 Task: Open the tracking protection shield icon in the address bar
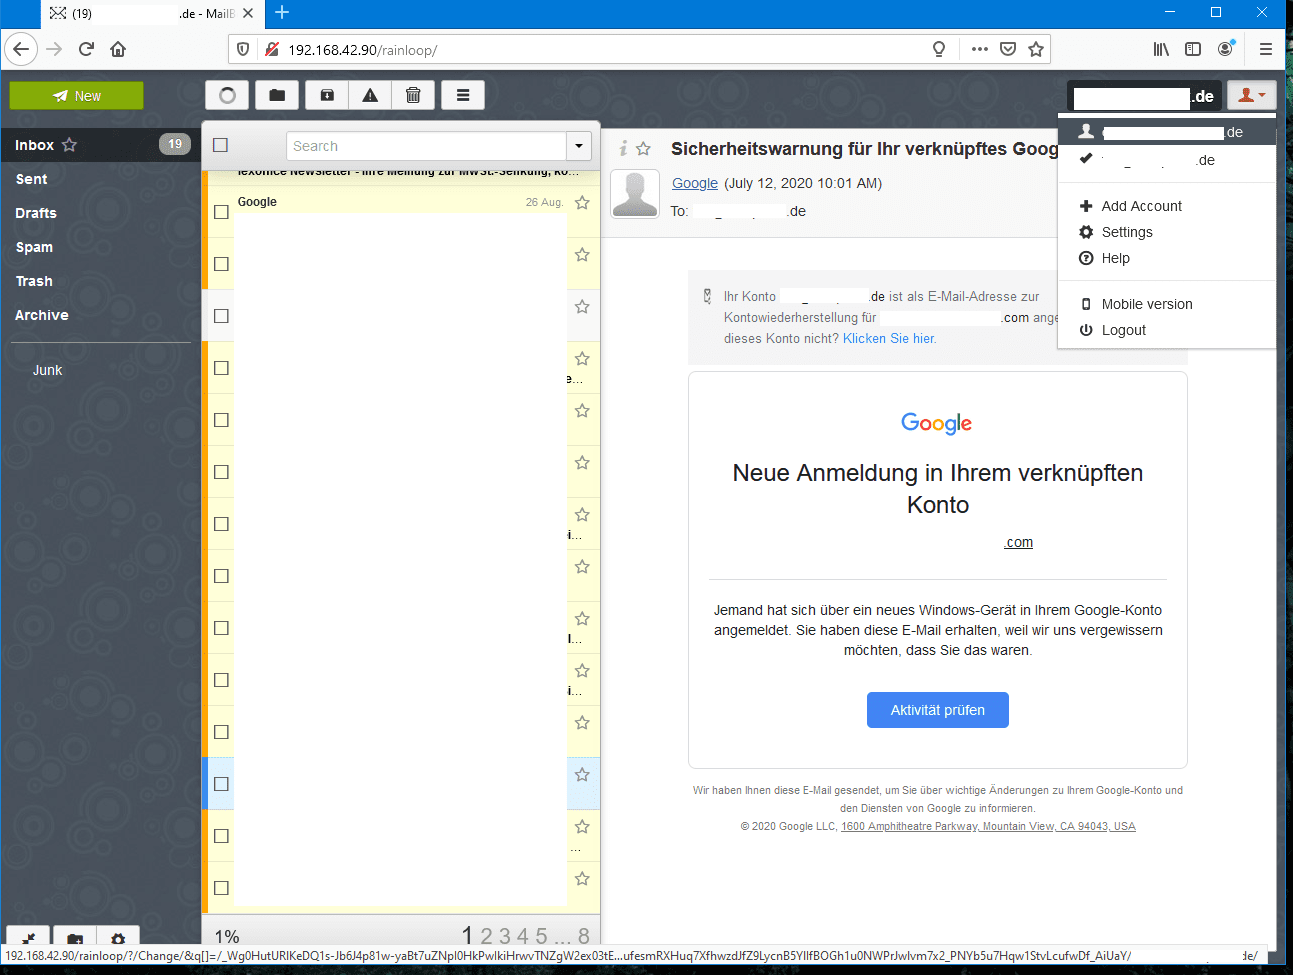click(x=243, y=49)
